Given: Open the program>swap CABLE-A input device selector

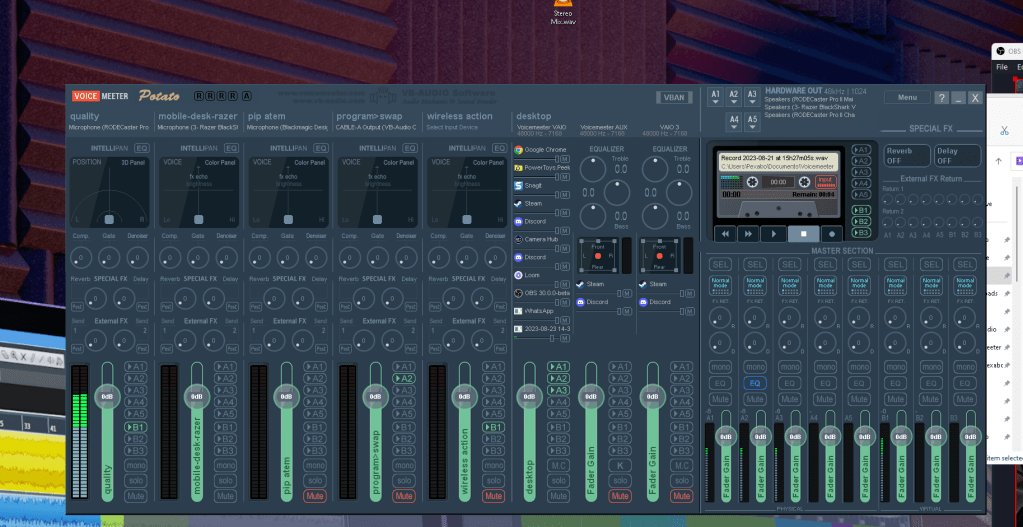Looking at the screenshot, I should (x=376, y=128).
